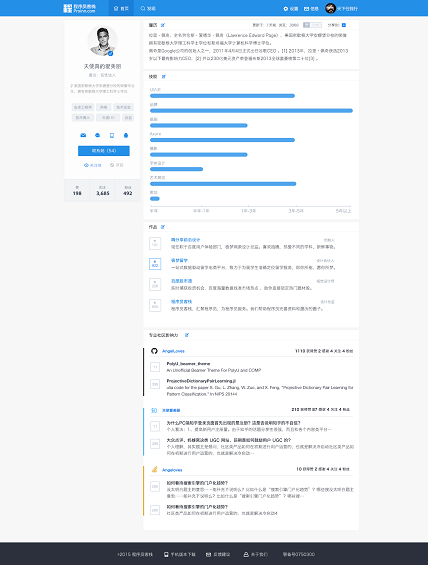
Task: Click the longest skill bar in the chart
Action: coord(251,111)
